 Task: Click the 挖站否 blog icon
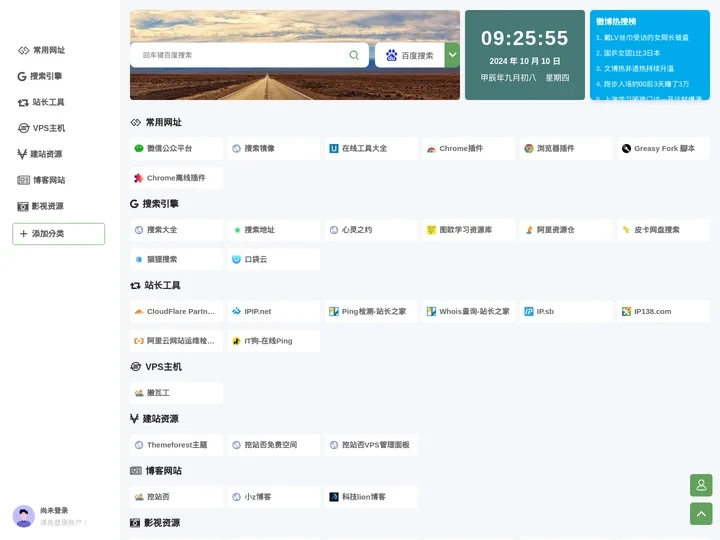[139, 497]
